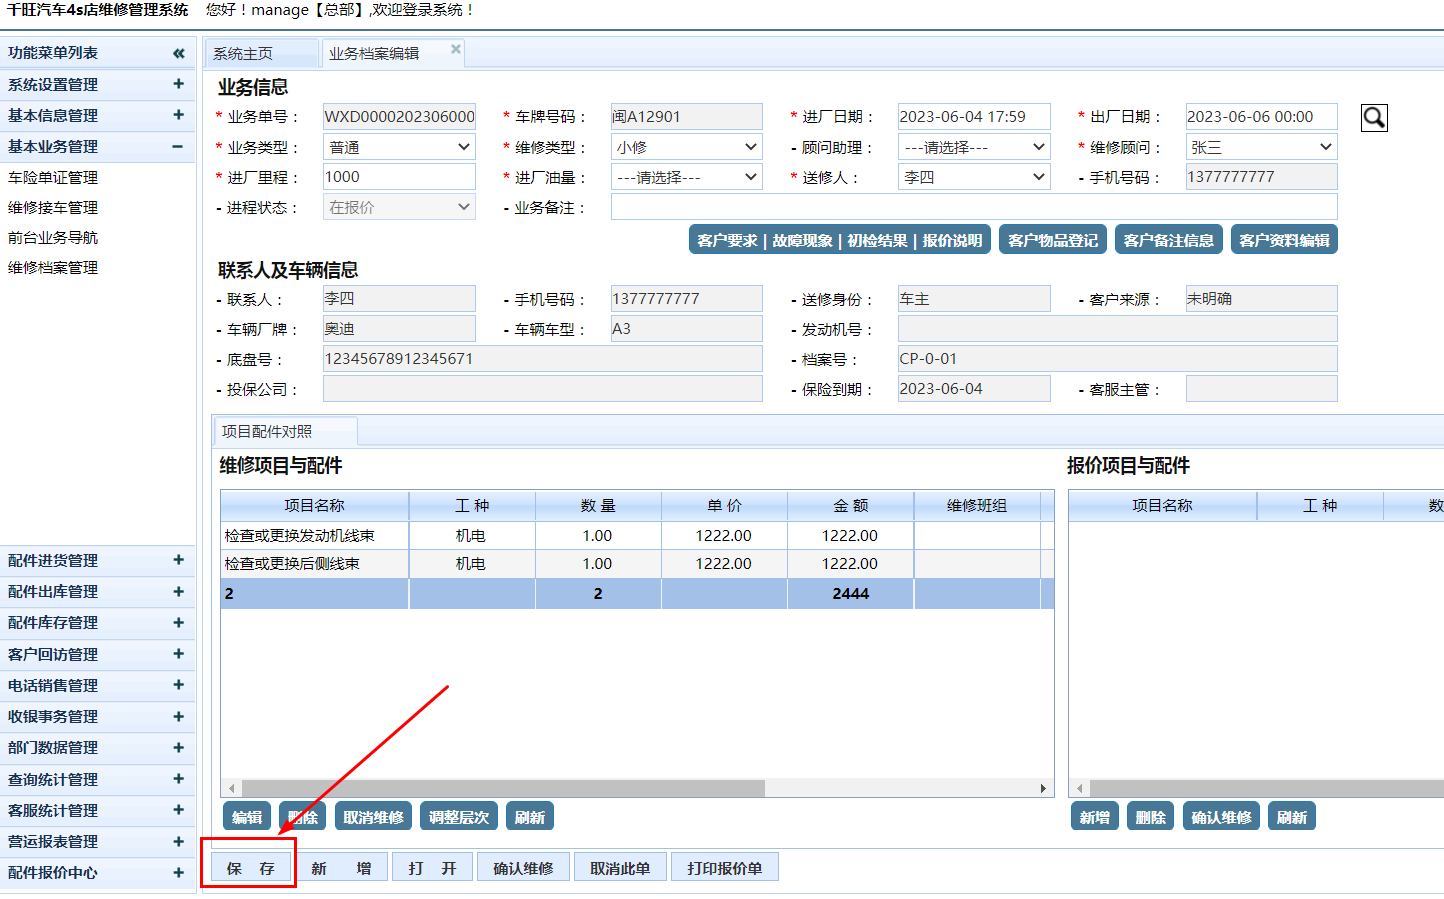Image resolution: width=1444 pixels, height=899 pixels.
Task: Select 项目配件对照 tab
Action: click(285, 431)
